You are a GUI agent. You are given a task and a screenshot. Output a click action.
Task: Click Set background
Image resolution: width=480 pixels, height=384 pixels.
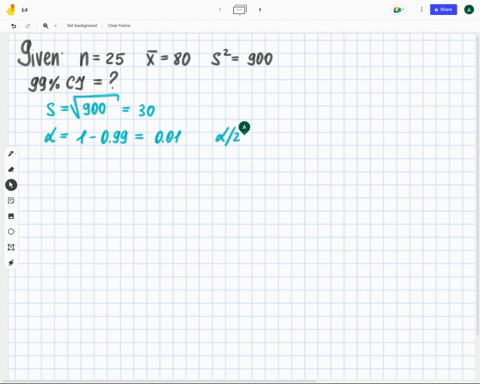pos(82,26)
